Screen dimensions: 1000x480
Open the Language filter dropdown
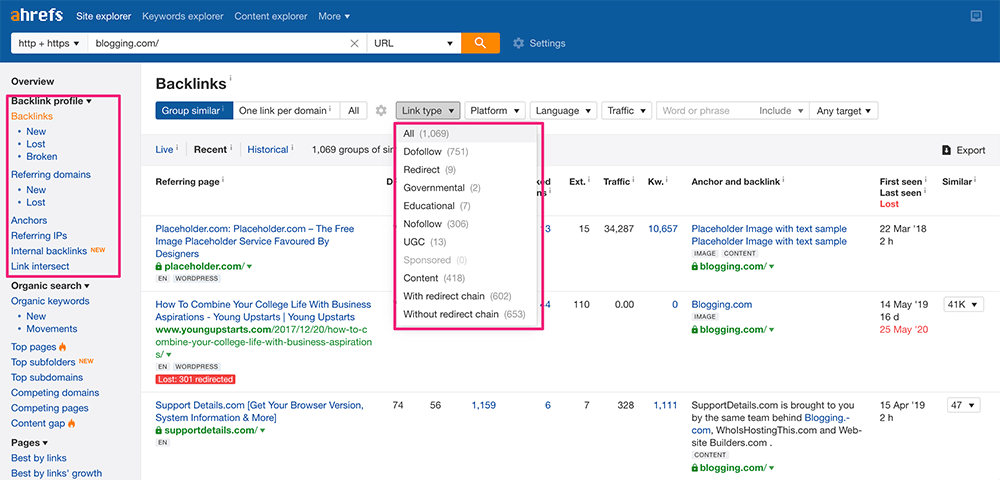pyautogui.click(x=563, y=111)
